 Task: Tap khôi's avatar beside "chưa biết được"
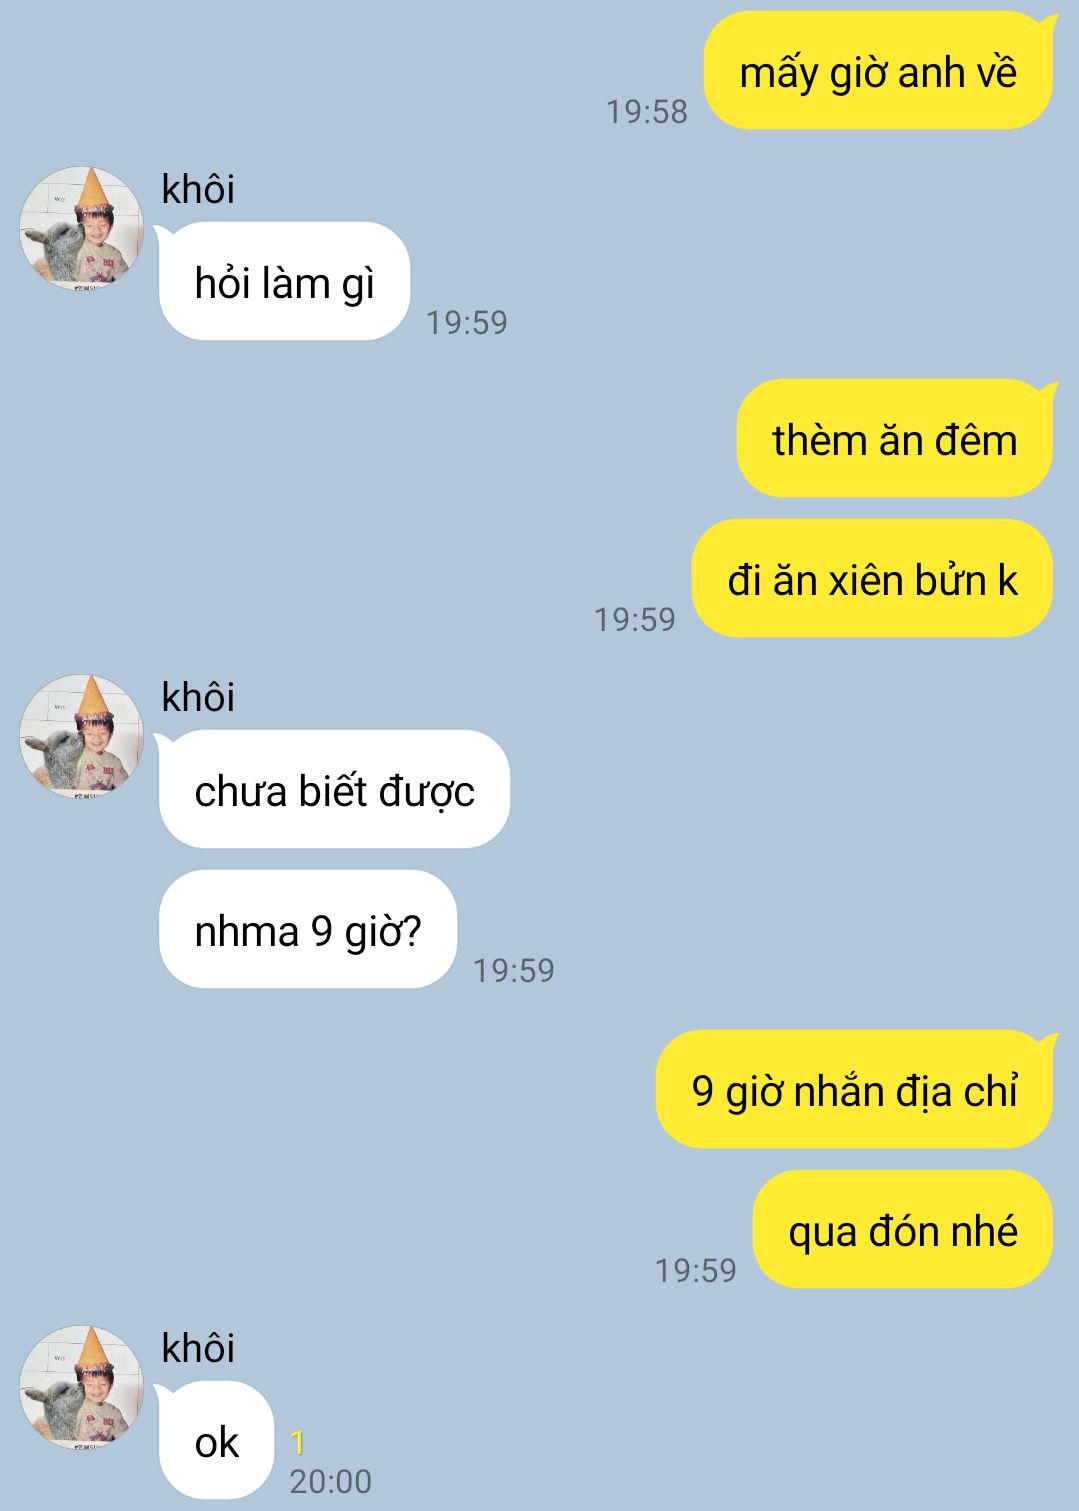[81, 737]
